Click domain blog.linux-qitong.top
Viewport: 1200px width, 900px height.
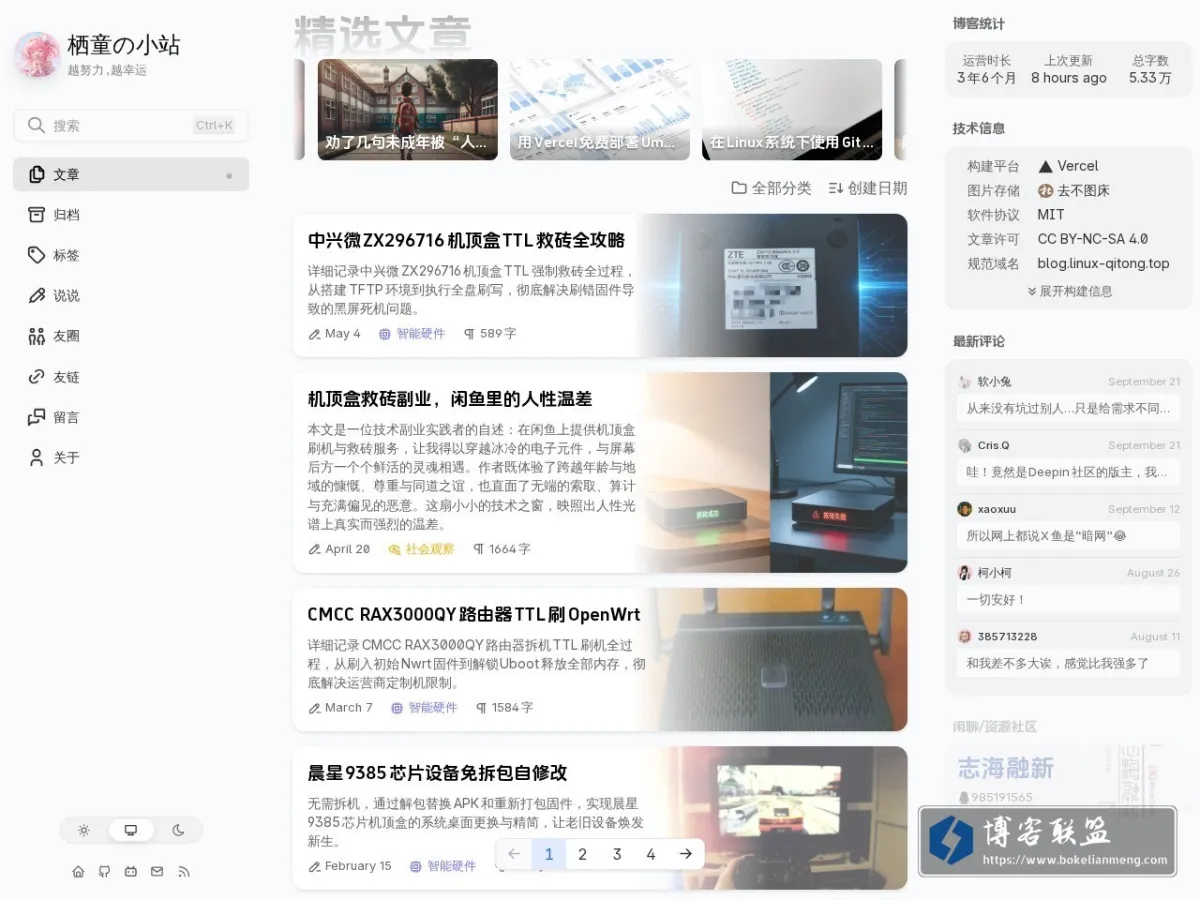(1103, 263)
